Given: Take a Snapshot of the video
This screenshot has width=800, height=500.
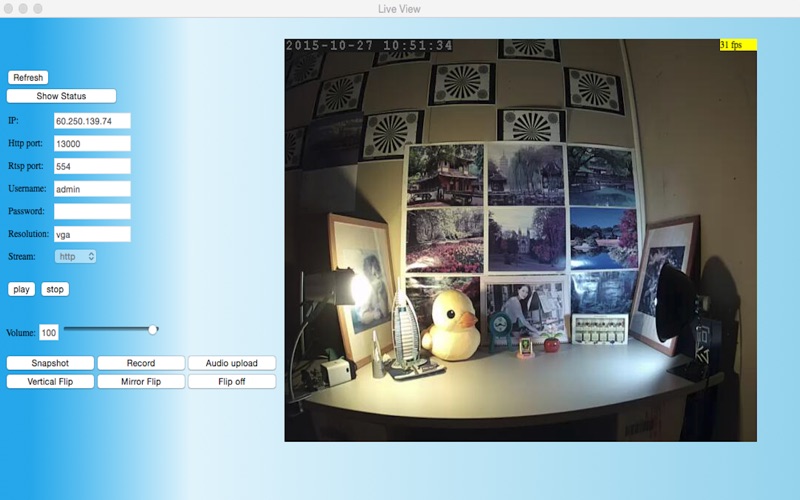Looking at the screenshot, I should pos(50,363).
